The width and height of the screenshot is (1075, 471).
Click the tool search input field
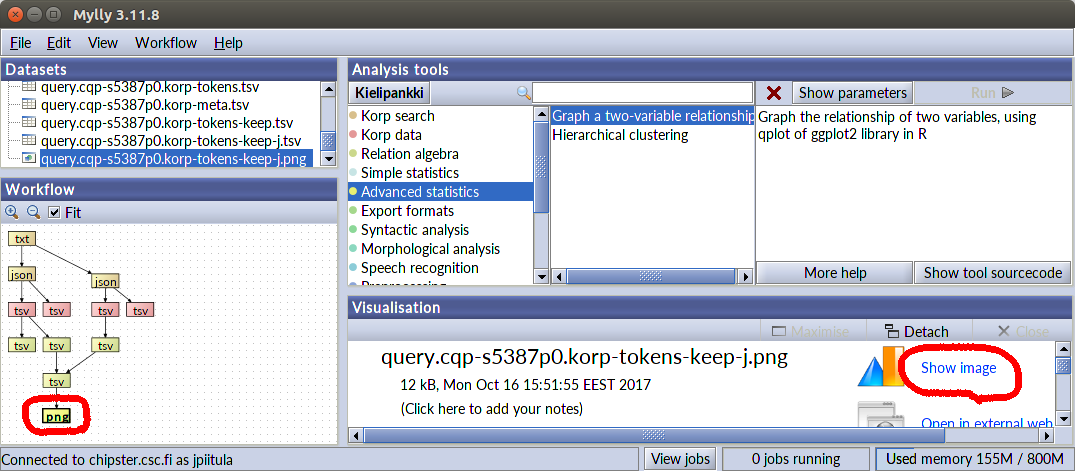pos(642,93)
